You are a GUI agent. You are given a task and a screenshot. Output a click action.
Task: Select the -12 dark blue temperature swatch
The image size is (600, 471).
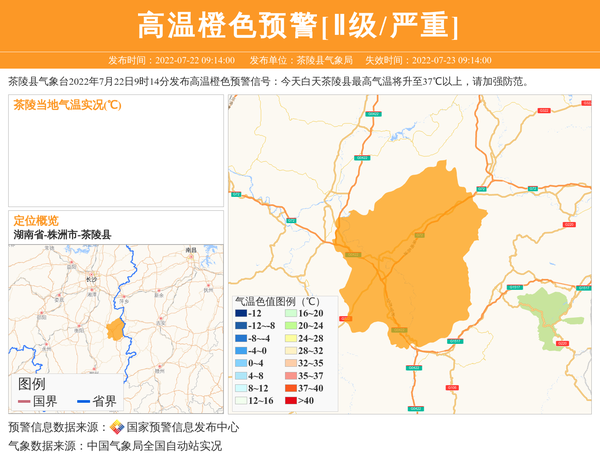click(x=241, y=314)
